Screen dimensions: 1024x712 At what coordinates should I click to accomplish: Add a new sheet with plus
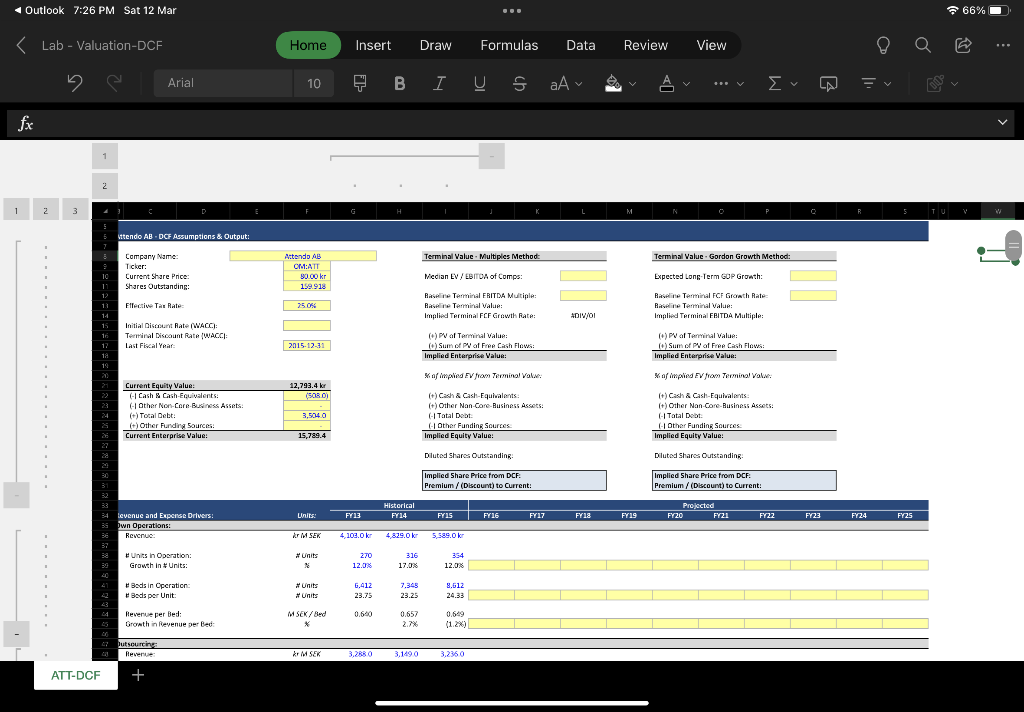[x=138, y=675]
